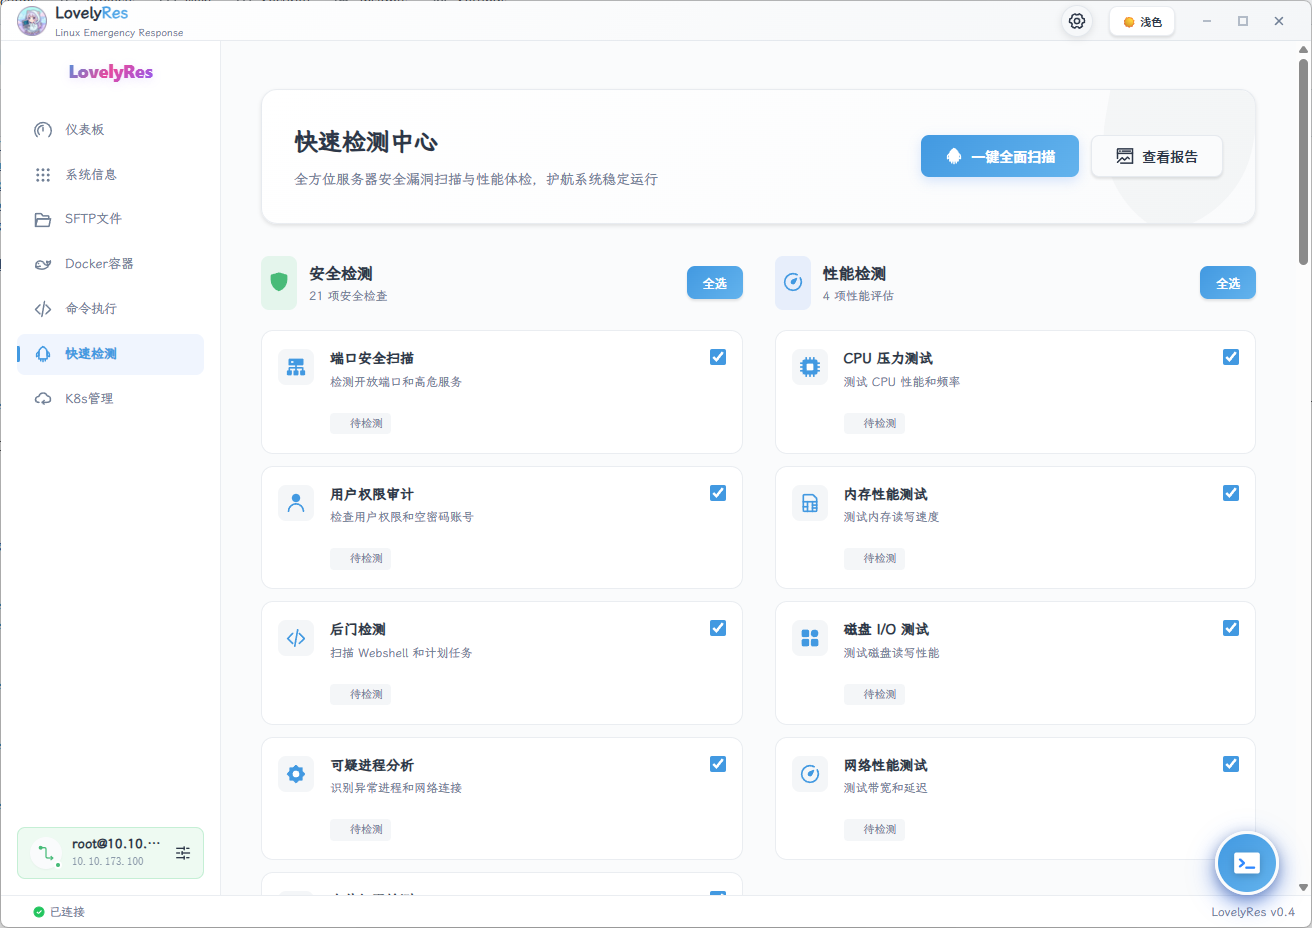Click the 命令执行 code icon

tap(43, 309)
